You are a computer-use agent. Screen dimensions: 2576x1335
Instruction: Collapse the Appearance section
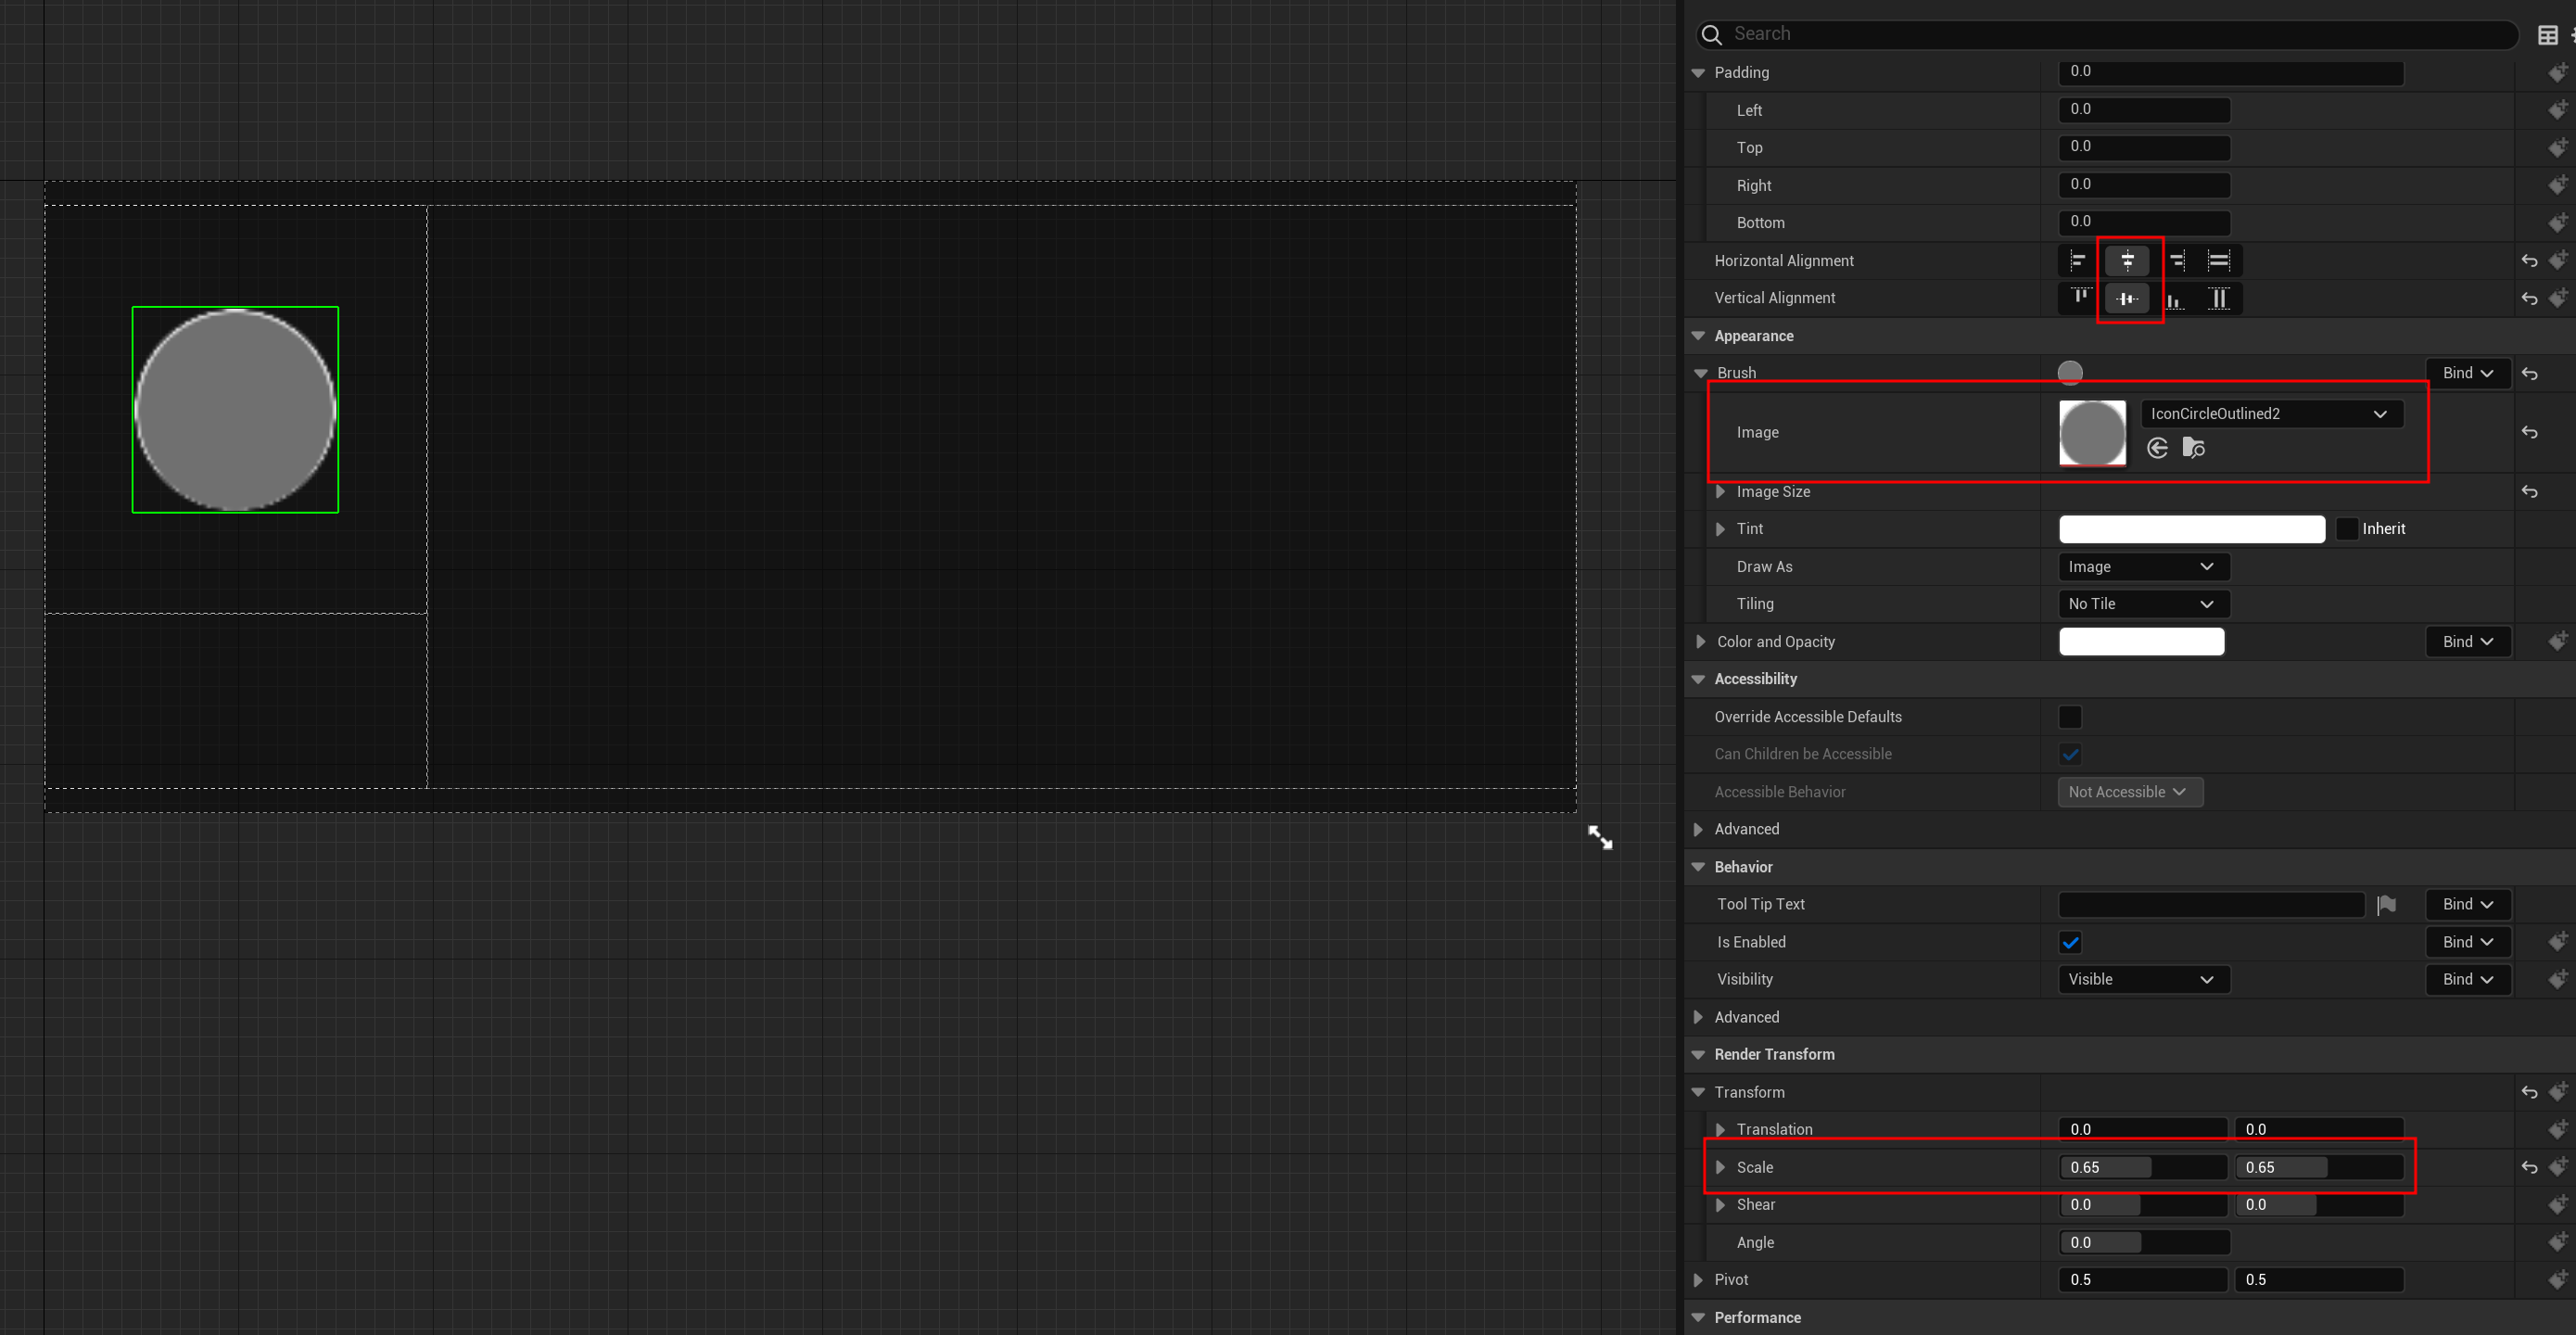[1698, 336]
